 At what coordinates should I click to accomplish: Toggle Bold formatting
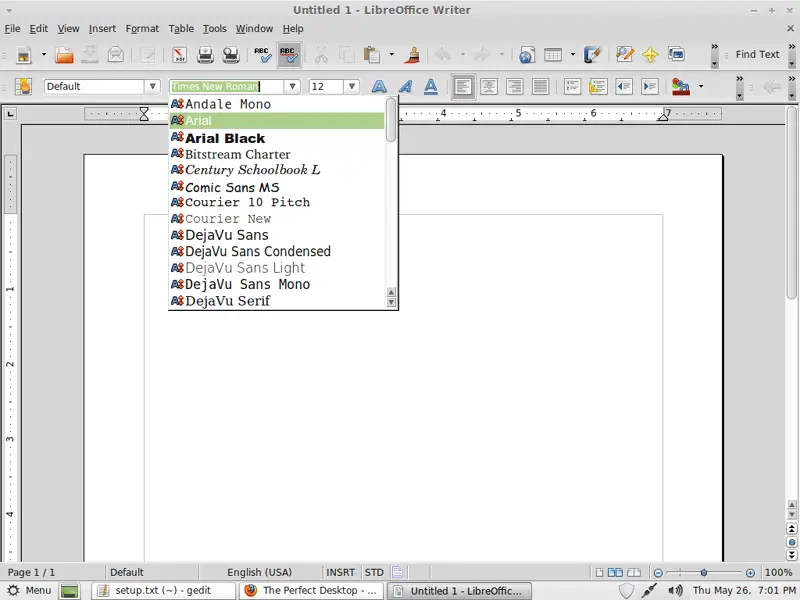pos(379,87)
